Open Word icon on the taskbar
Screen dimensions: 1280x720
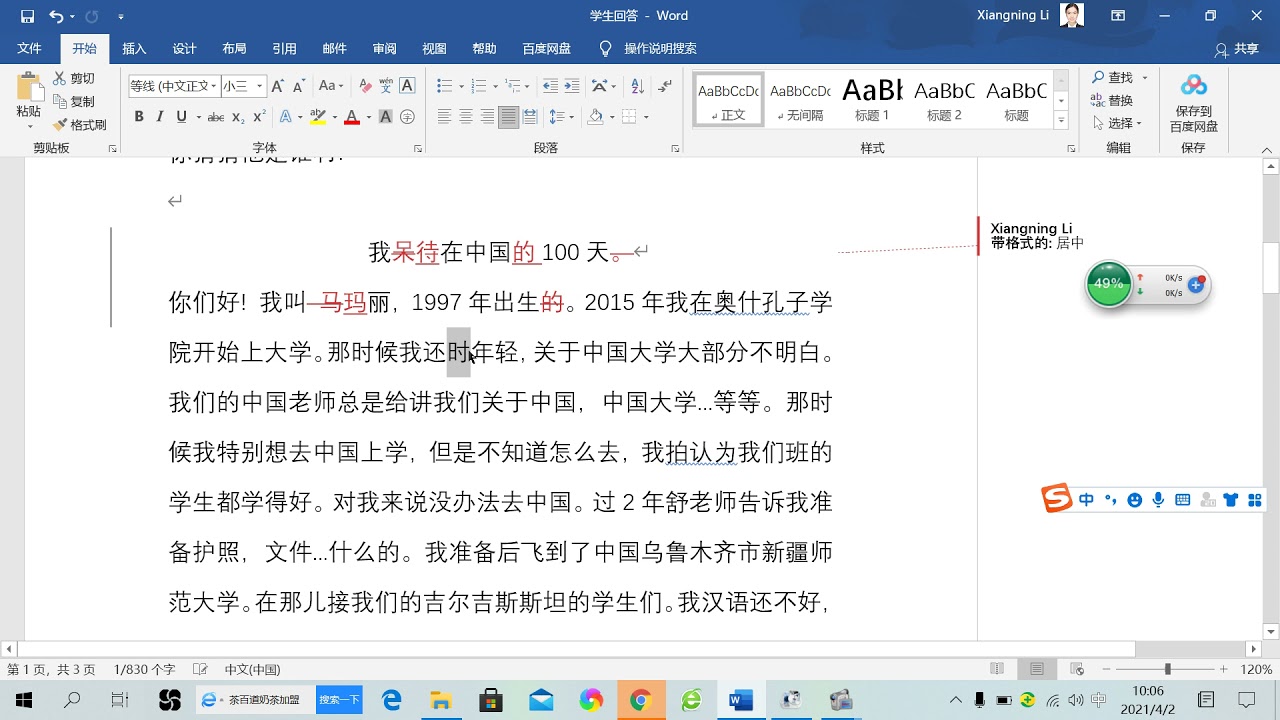(x=740, y=700)
